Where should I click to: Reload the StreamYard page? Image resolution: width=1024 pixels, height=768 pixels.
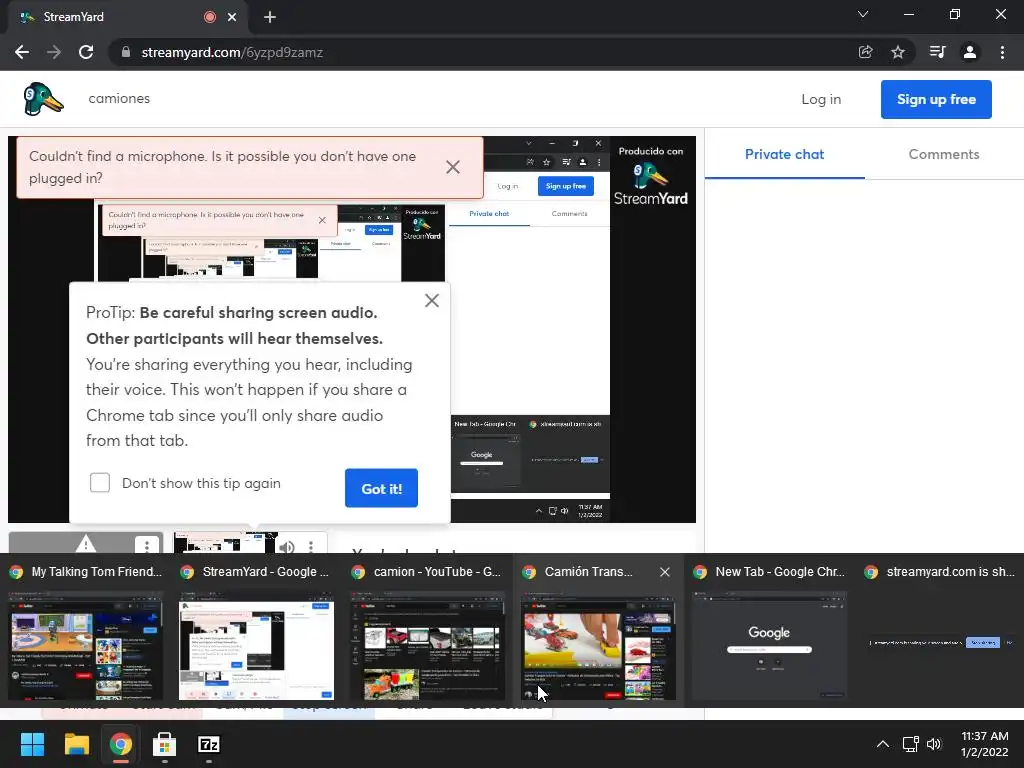[x=86, y=52]
